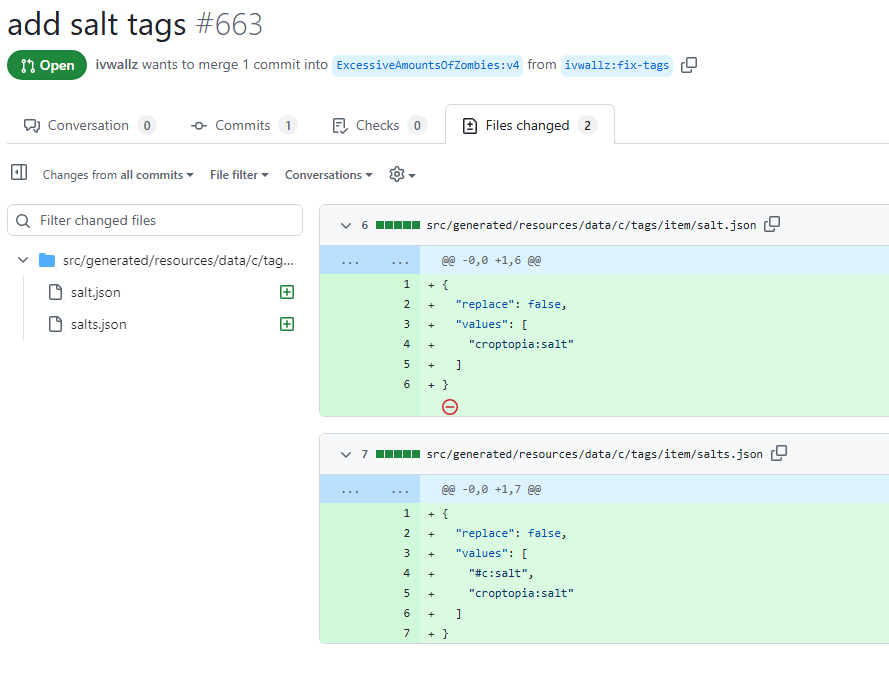Screen dimensions: 889x687
Task: Click the added-file icon beside salts.json
Action: (x=287, y=324)
